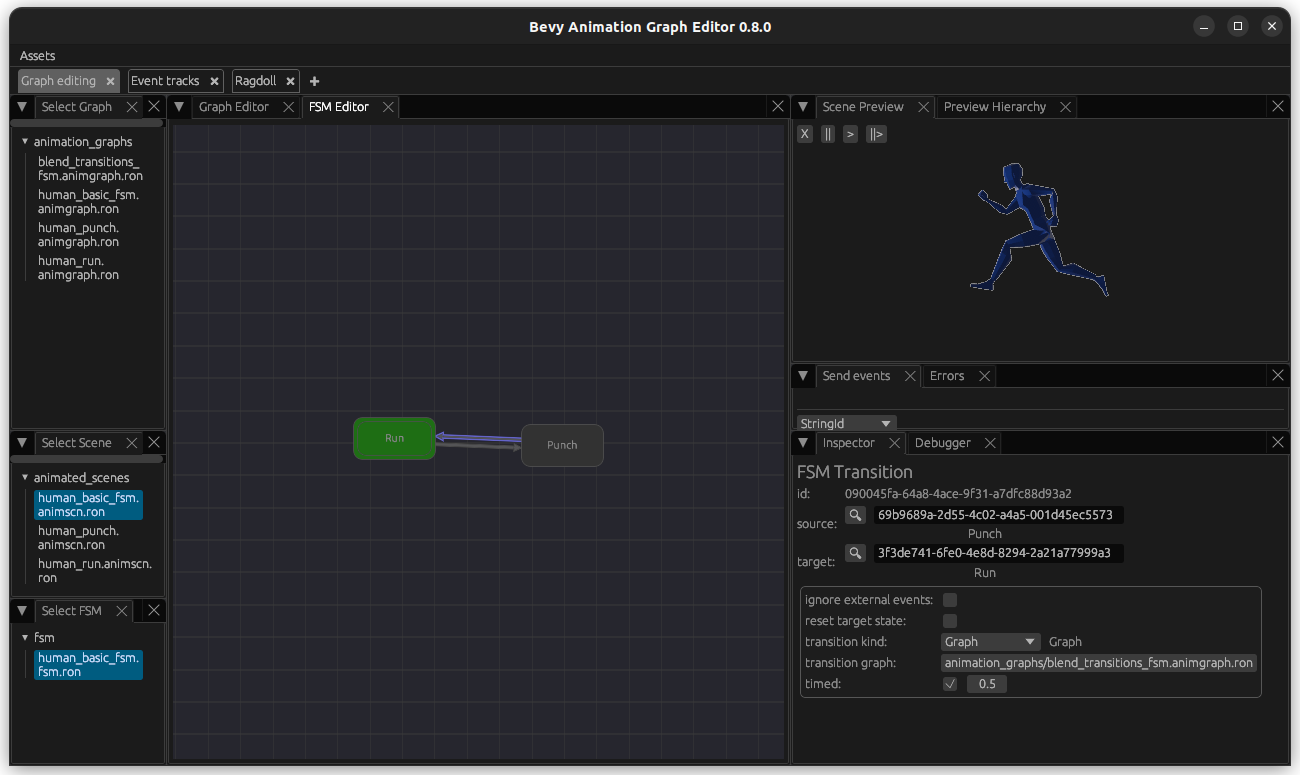This screenshot has width=1300, height=775.
Task: Select the Punch state node
Action: [x=562, y=445]
